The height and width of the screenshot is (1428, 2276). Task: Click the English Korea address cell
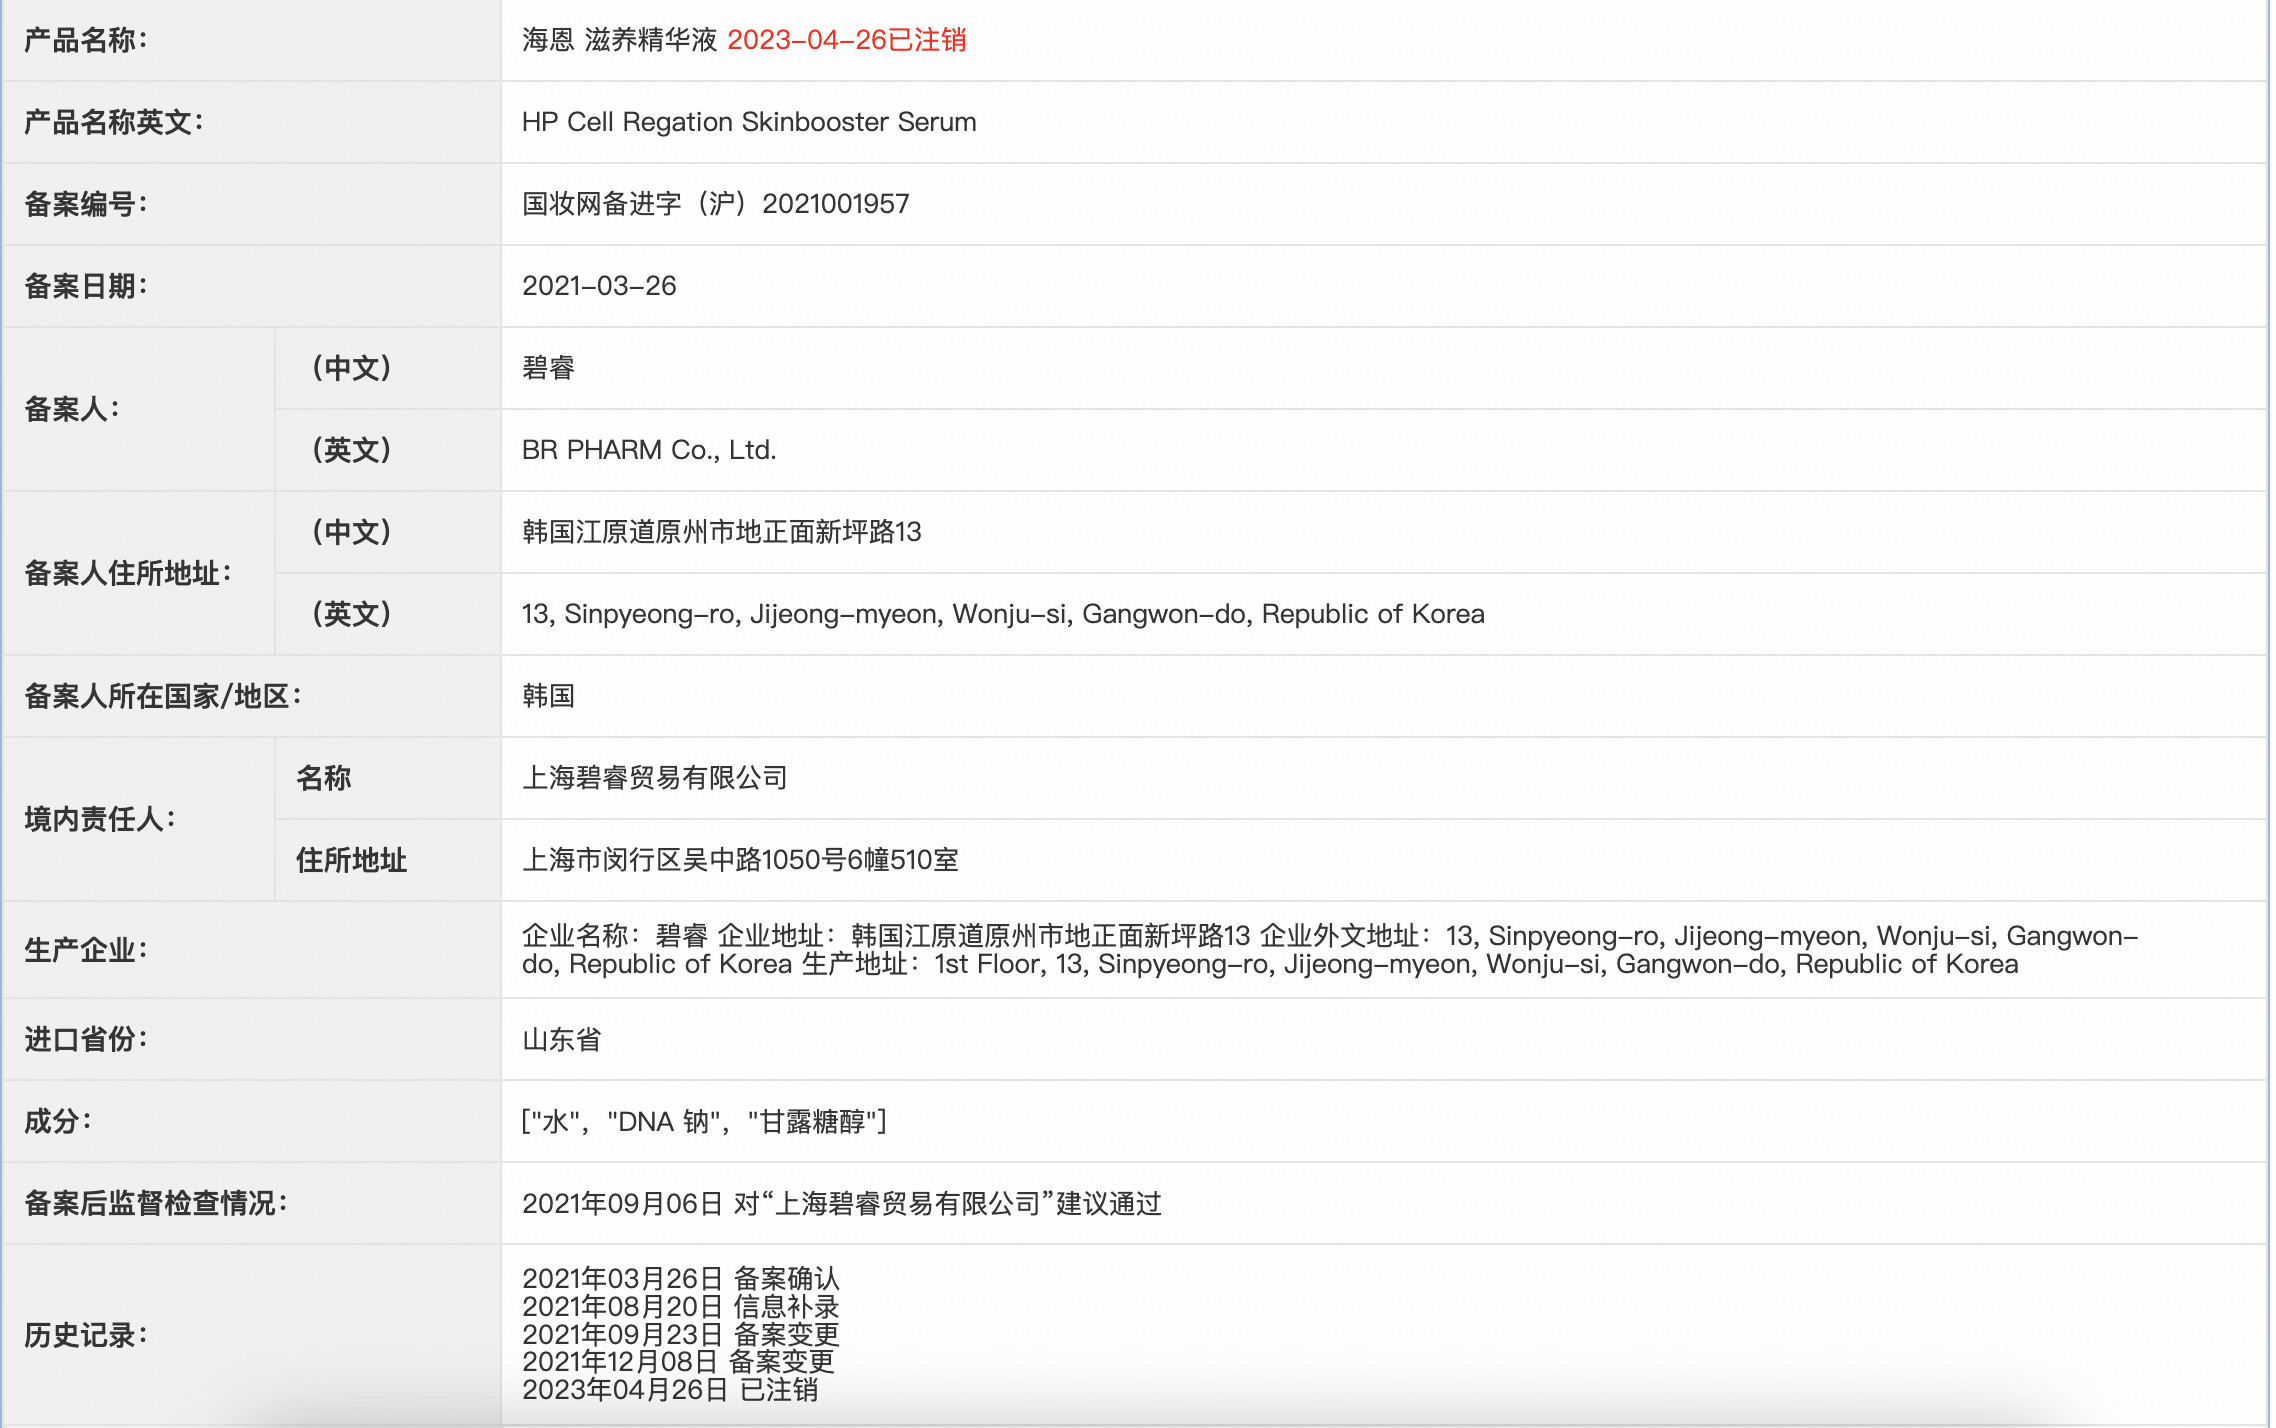[x=1004, y=614]
